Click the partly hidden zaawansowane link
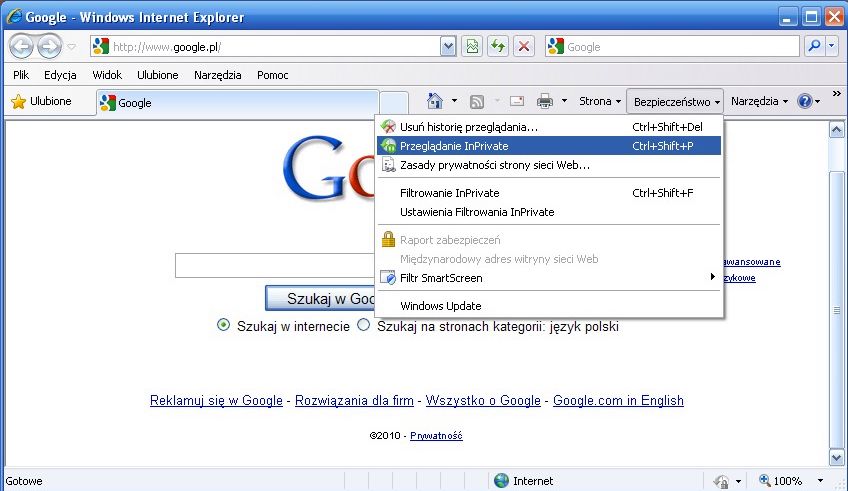This screenshot has height=491, width=848. click(x=752, y=262)
